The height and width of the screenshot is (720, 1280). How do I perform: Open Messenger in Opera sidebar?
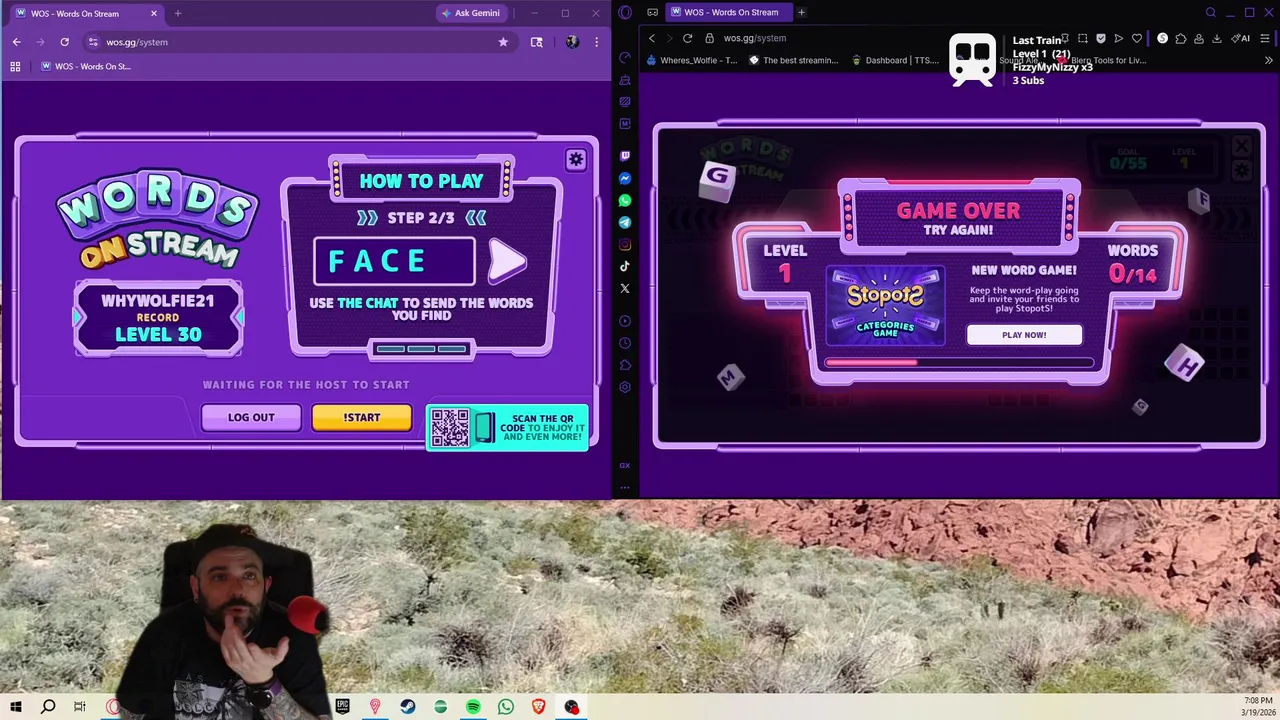pyautogui.click(x=625, y=178)
